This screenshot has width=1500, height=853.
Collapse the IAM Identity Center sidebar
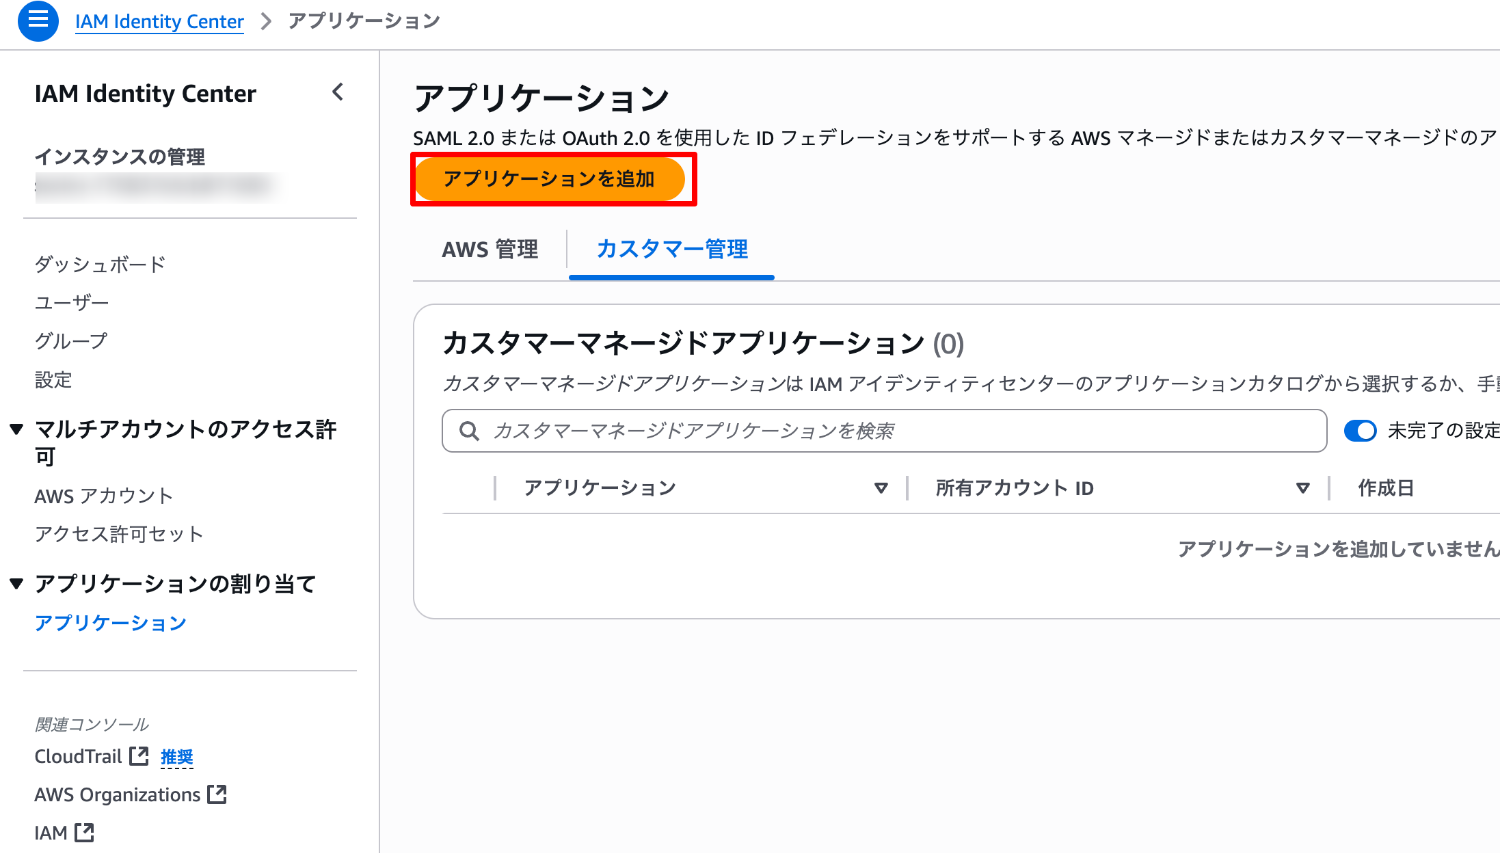[x=338, y=92]
